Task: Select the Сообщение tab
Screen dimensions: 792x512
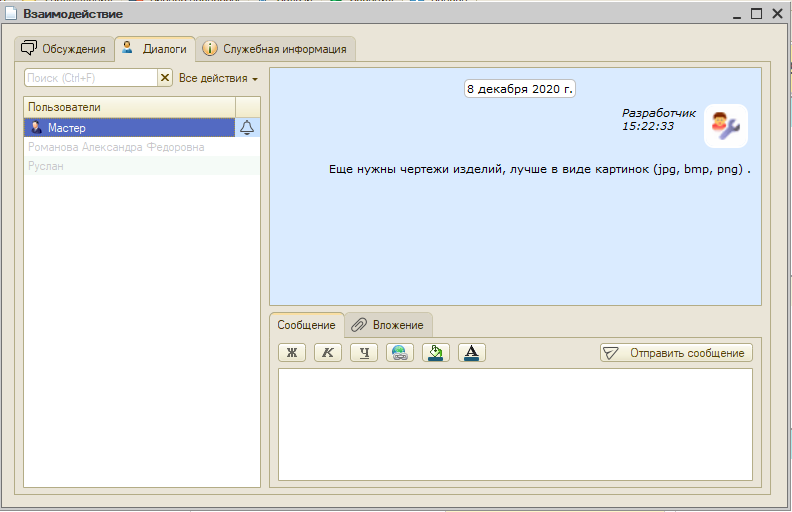Action: pyautogui.click(x=306, y=325)
